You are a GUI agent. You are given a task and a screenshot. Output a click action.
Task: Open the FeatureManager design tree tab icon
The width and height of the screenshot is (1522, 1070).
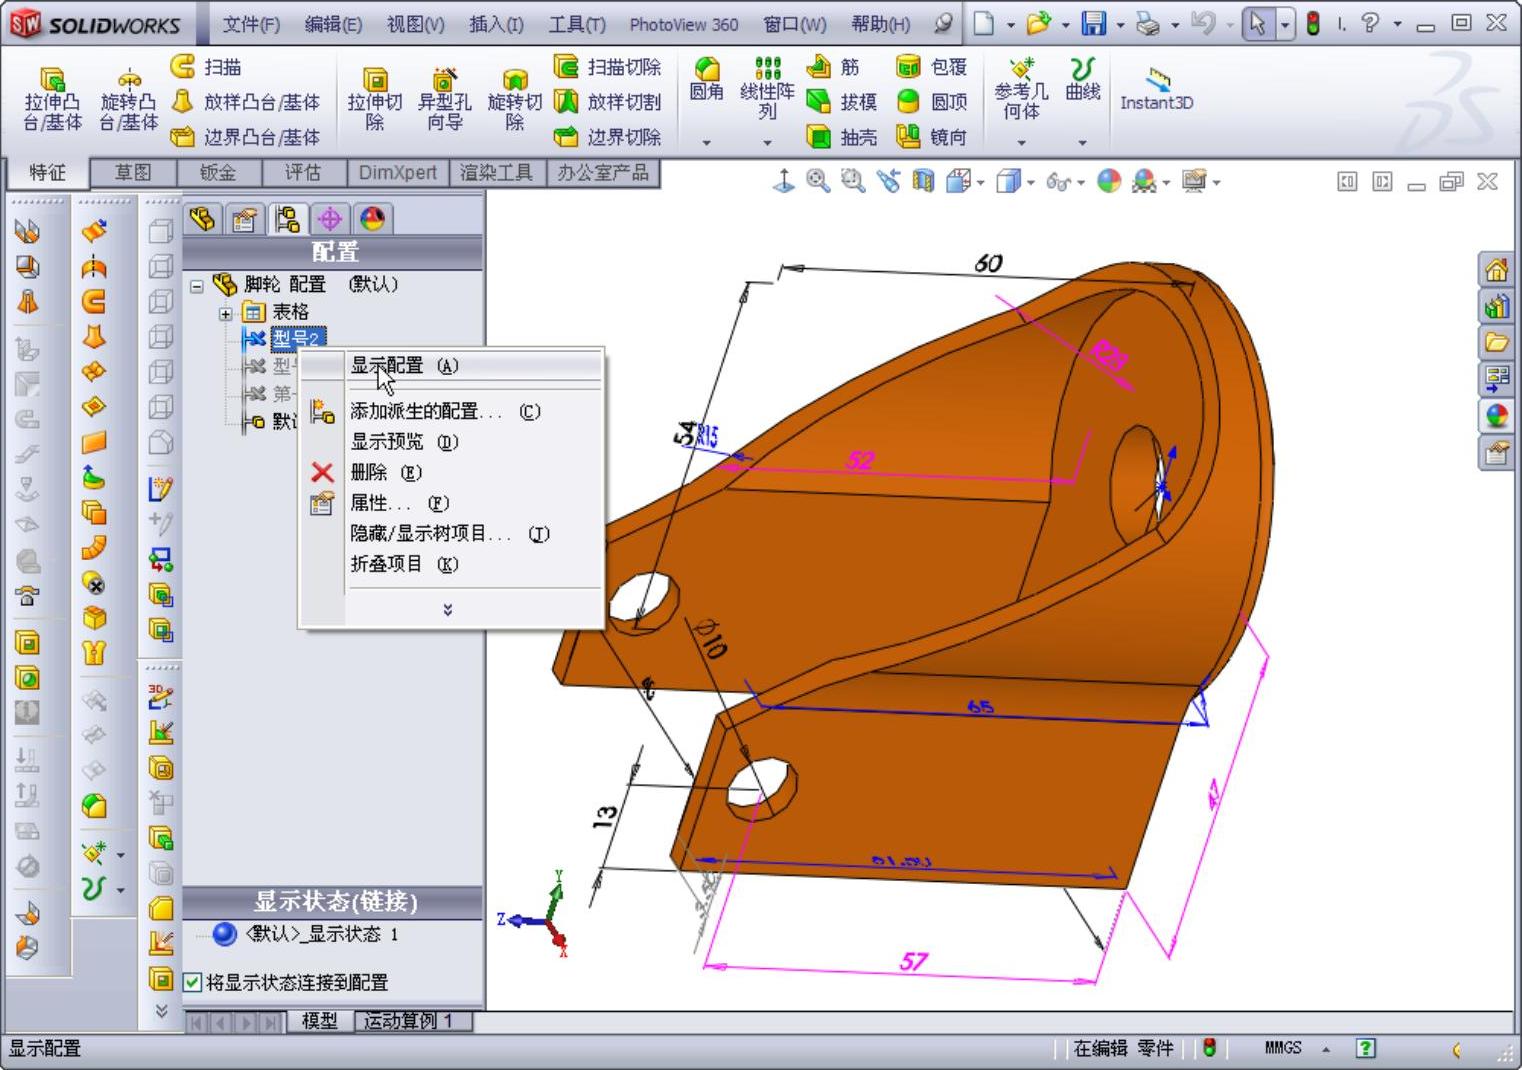(202, 219)
